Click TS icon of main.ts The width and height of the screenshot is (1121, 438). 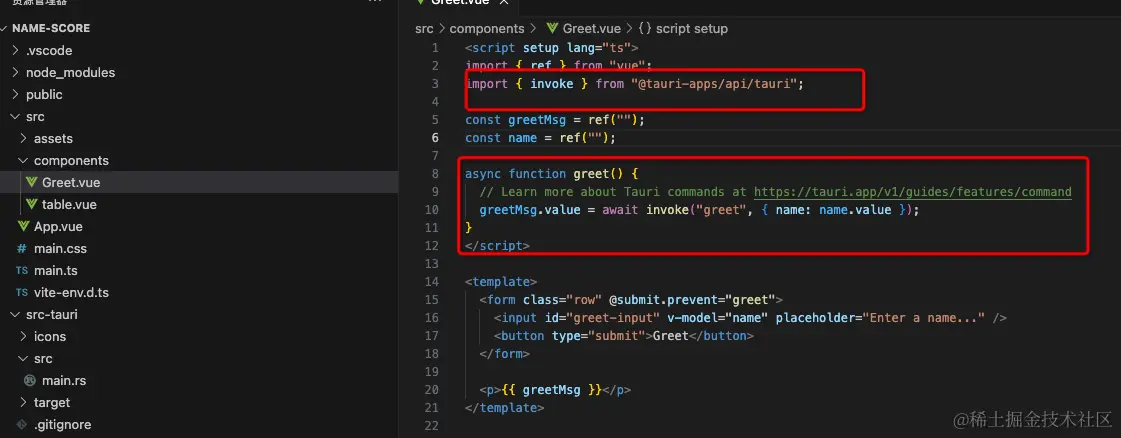click(x=21, y=271)
